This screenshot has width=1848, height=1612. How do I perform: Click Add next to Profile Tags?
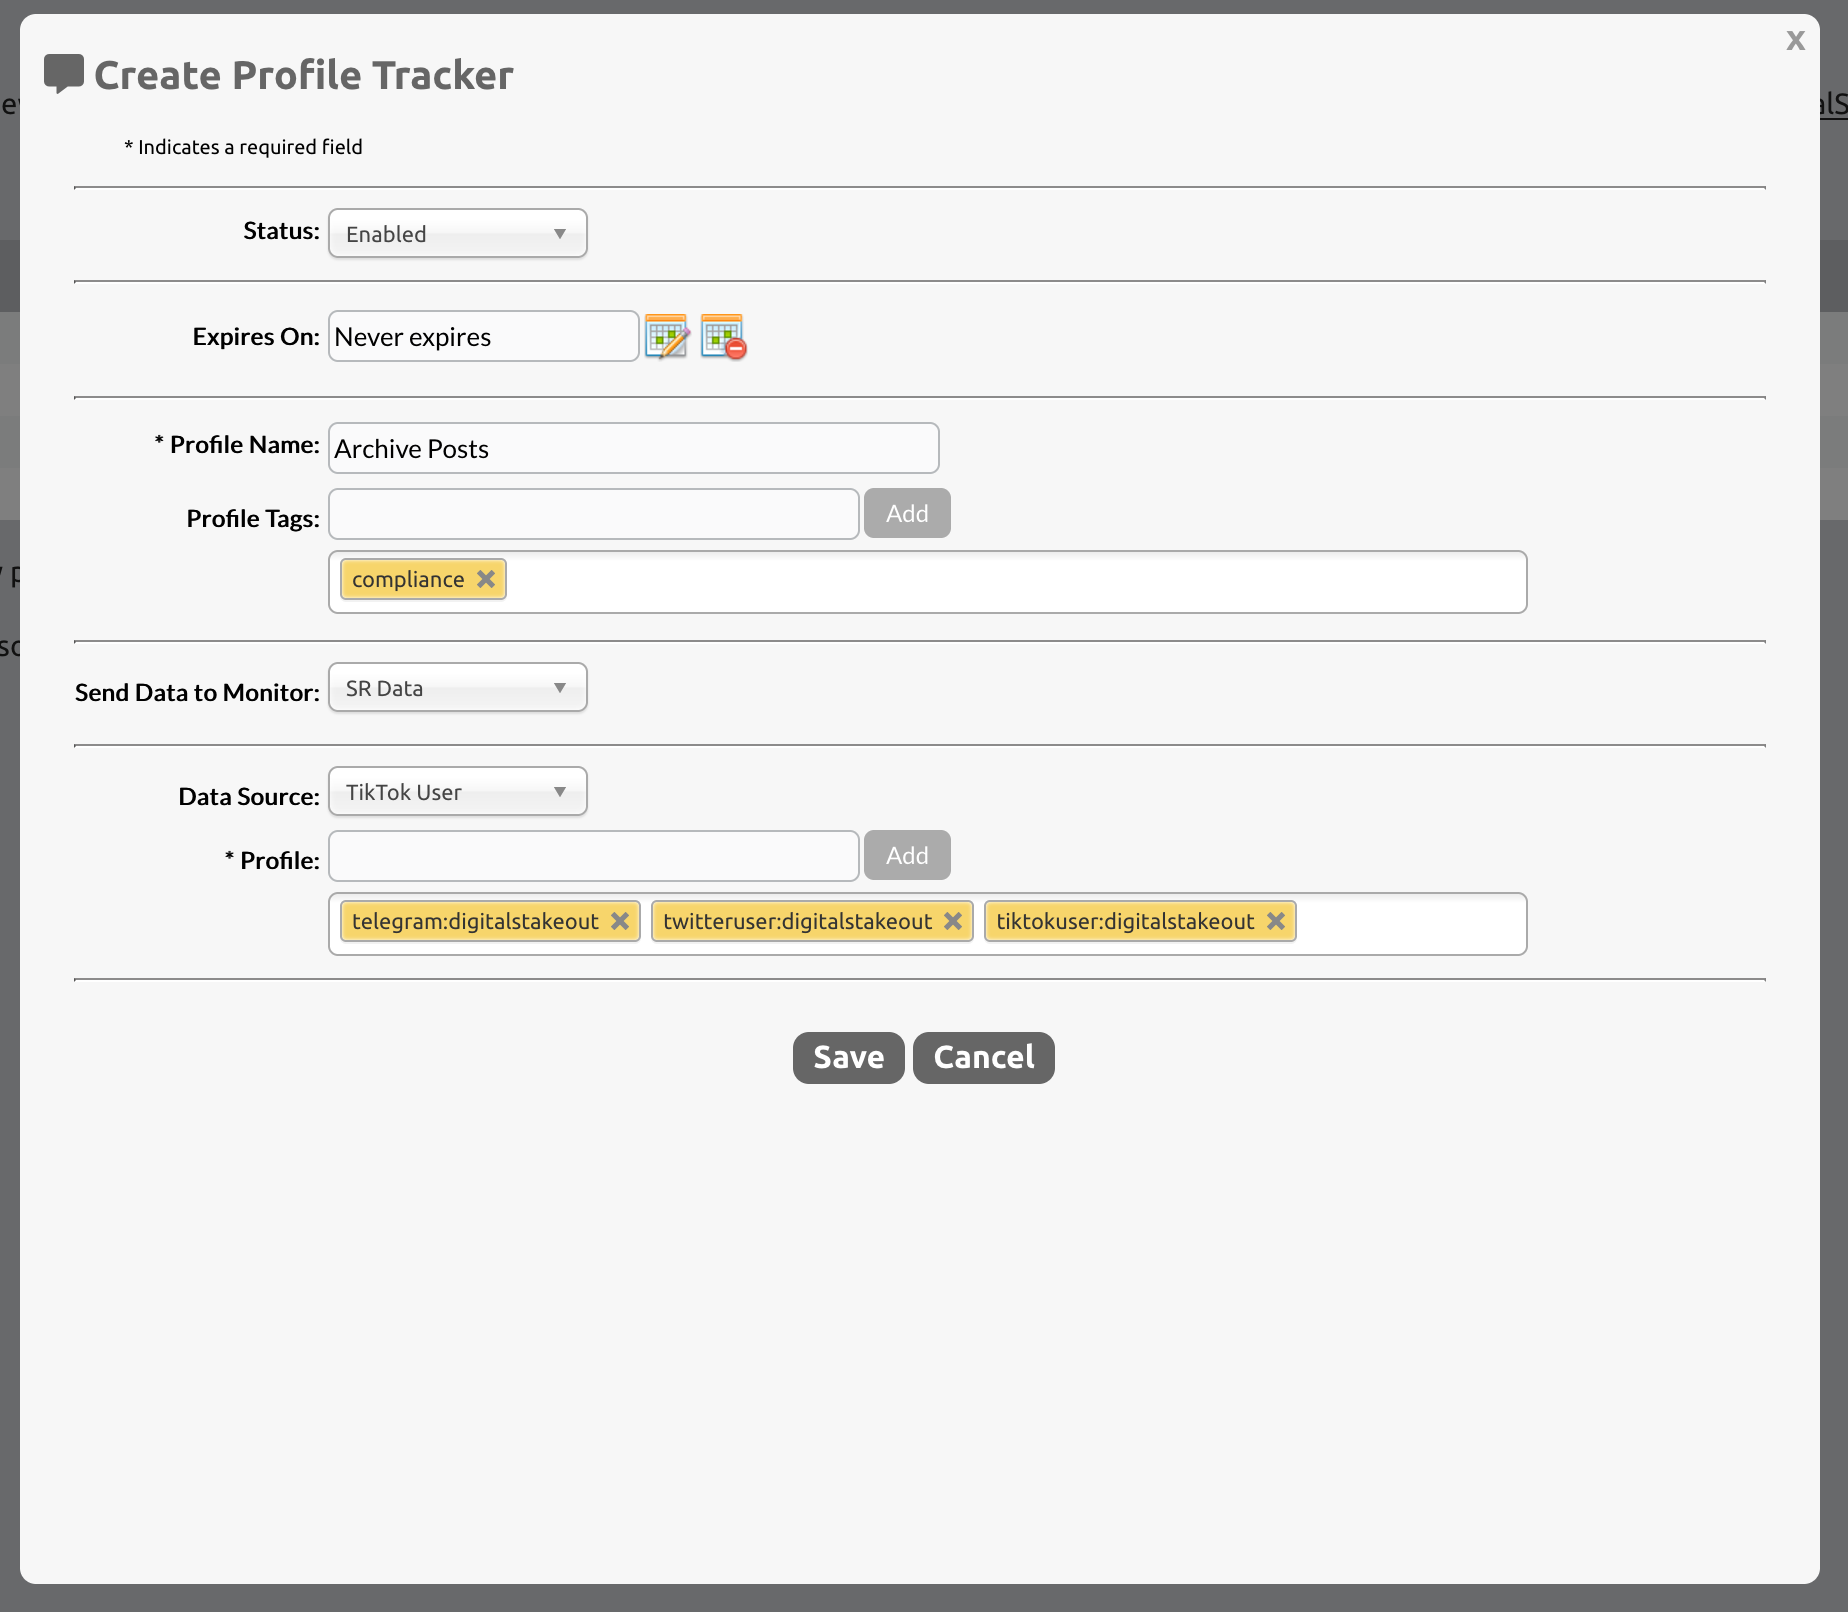pos(906,513)
